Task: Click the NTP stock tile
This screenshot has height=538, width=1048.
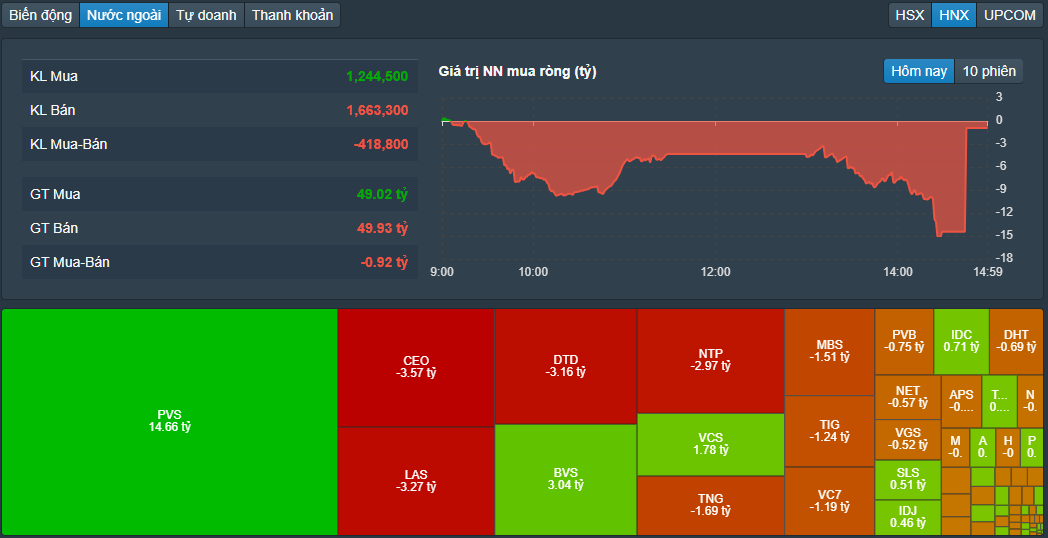Action: (x=710, y=360)
